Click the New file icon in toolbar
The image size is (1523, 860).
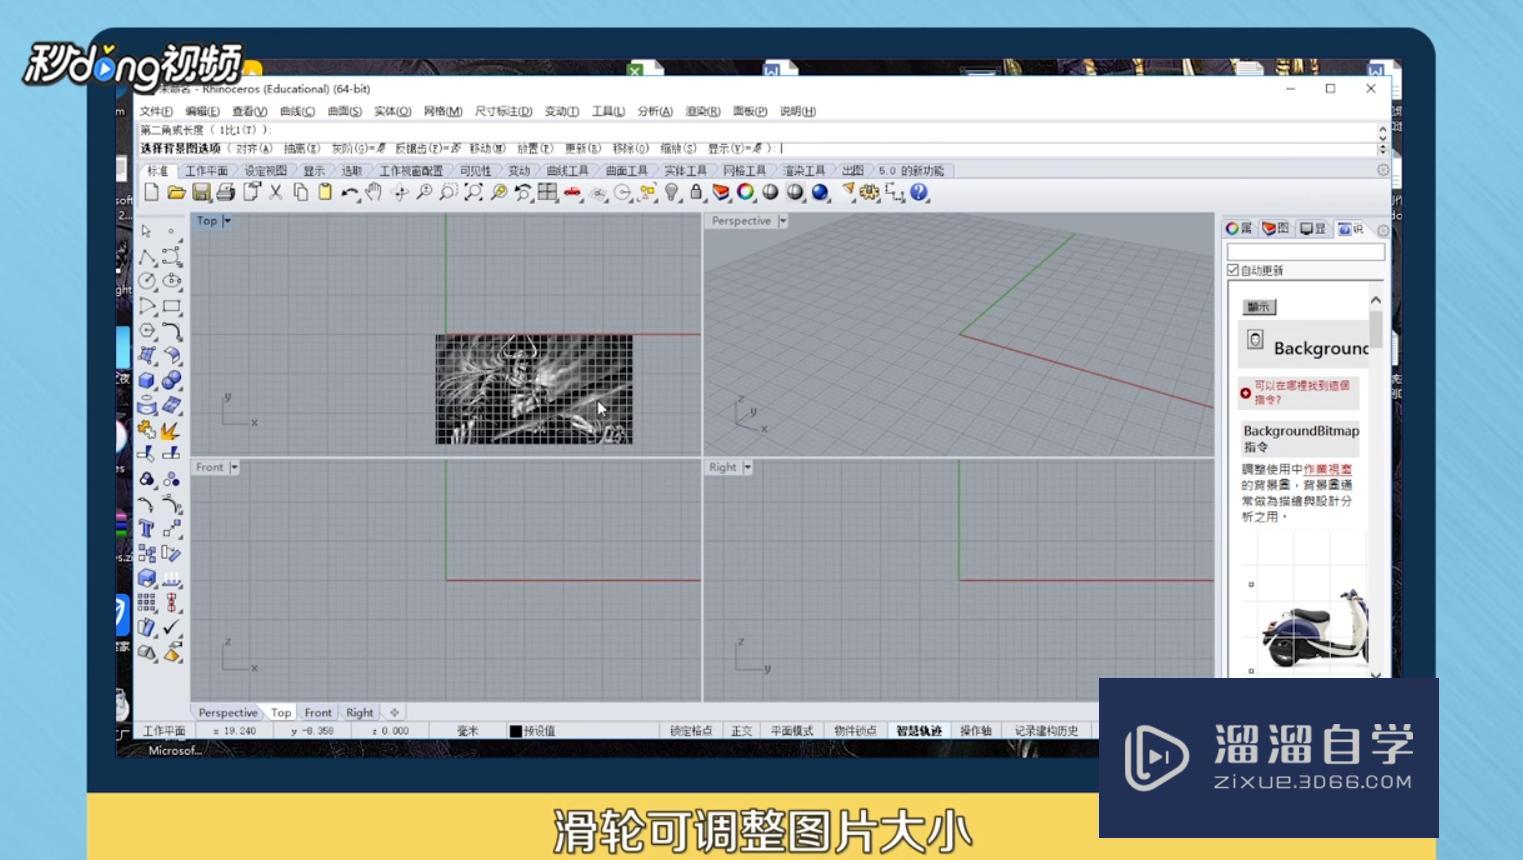pyautogui.click(x=152, y=192)
